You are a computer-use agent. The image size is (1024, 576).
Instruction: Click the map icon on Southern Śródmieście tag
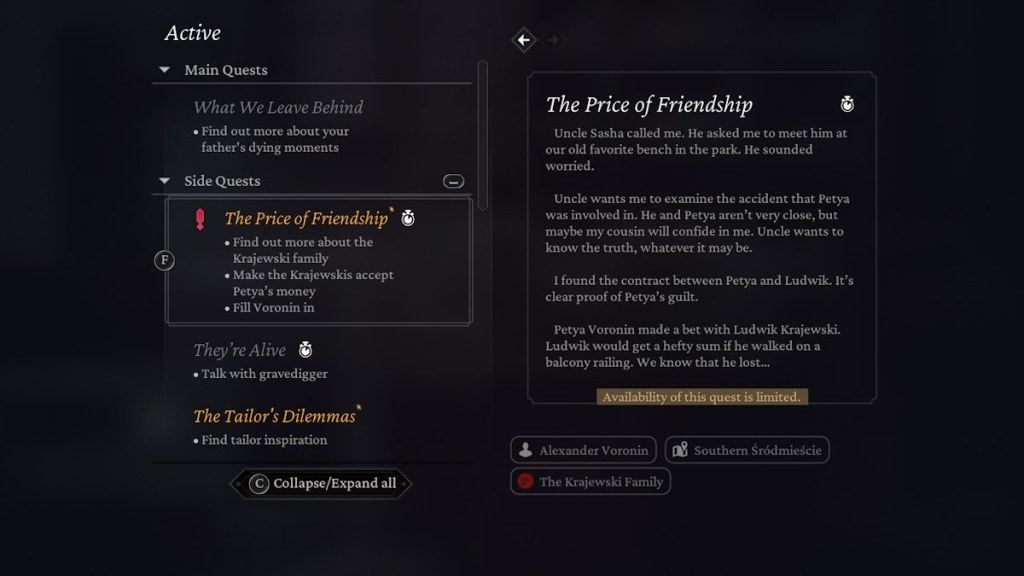click(x=680, y=450)
